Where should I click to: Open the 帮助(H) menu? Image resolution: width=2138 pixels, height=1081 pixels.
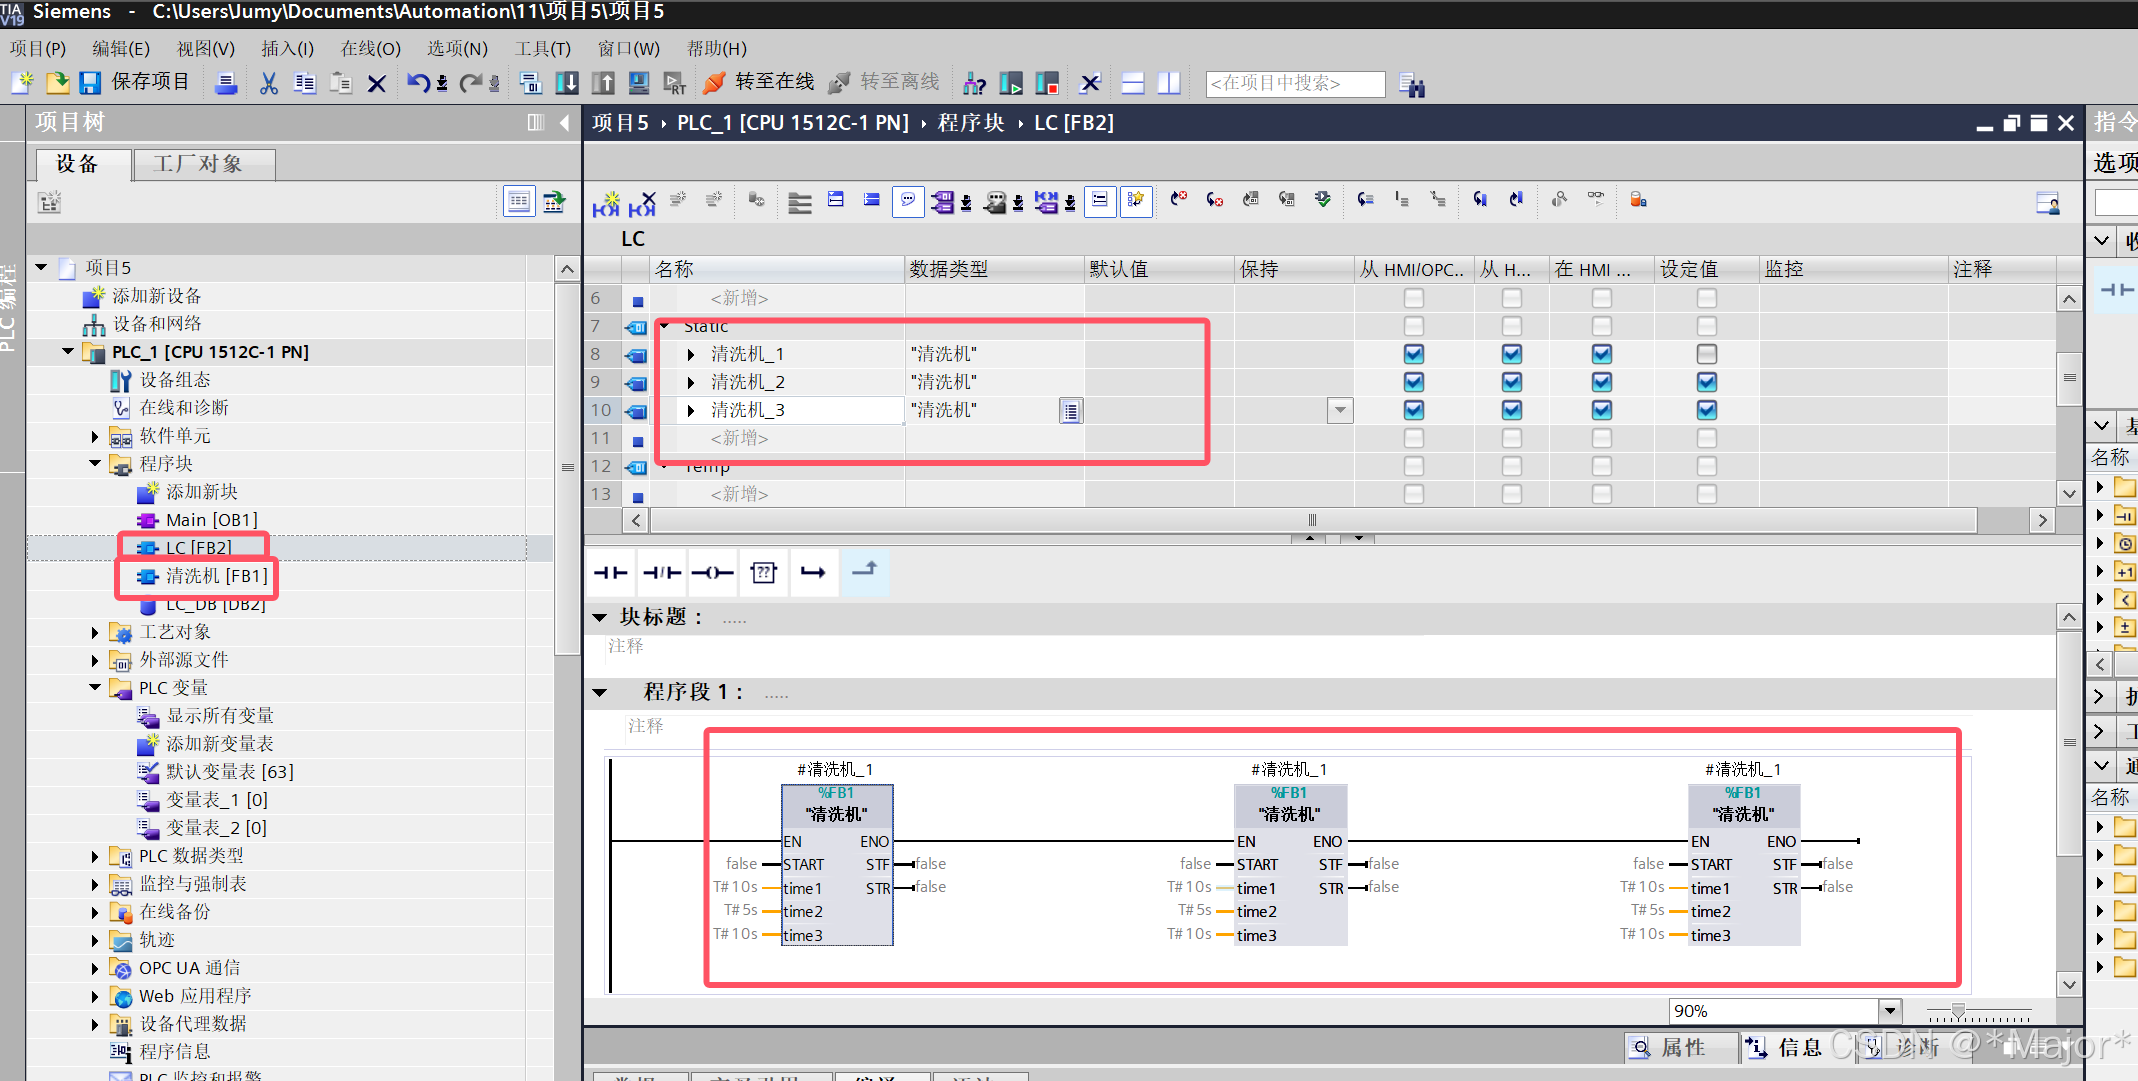coord(716,48)
